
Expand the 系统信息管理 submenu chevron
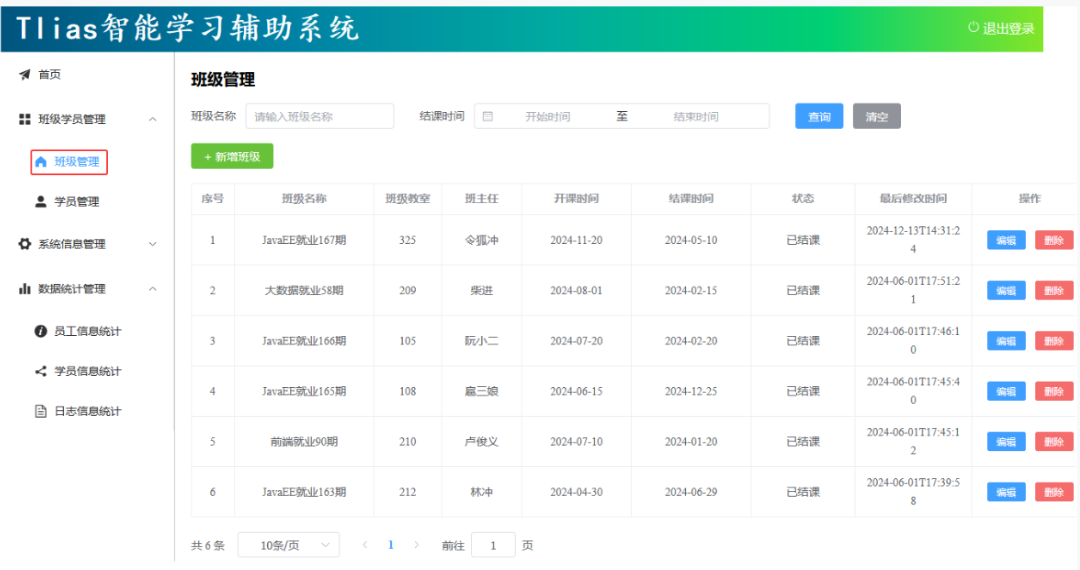153,244
